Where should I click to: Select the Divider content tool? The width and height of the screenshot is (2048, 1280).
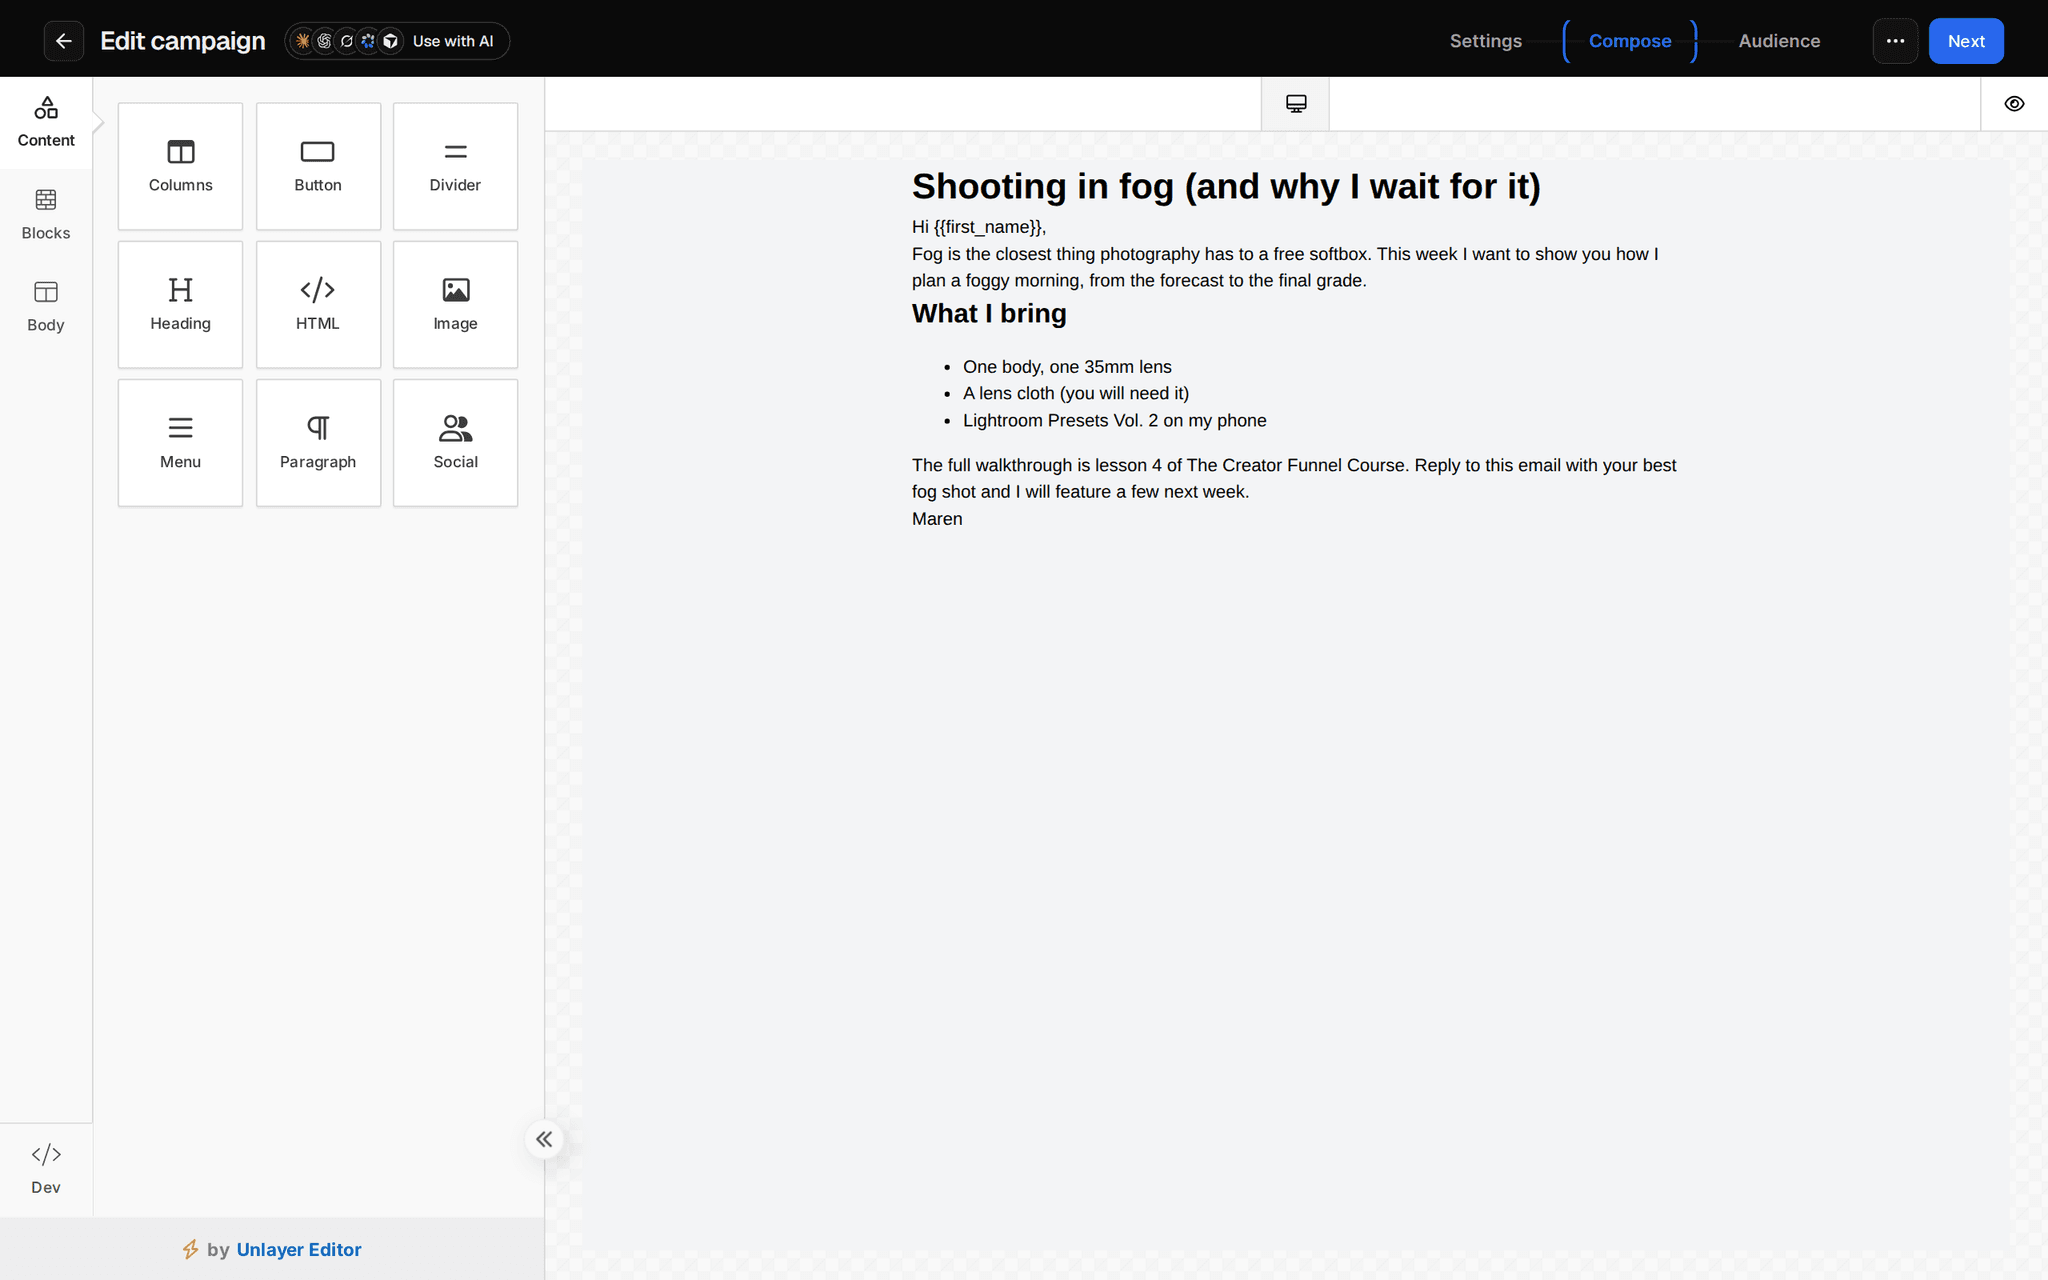(455, 166)
